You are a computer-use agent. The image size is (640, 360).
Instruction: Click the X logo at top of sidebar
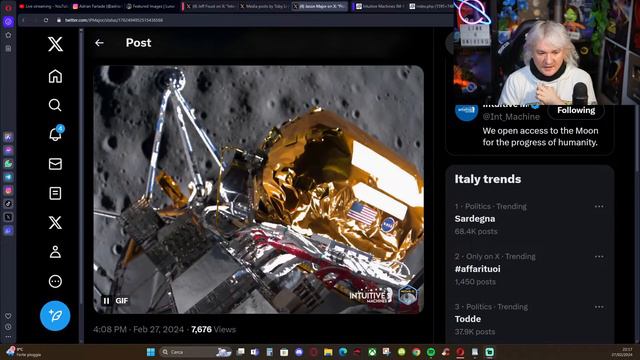pyautogui.click(x=55, y=44)
